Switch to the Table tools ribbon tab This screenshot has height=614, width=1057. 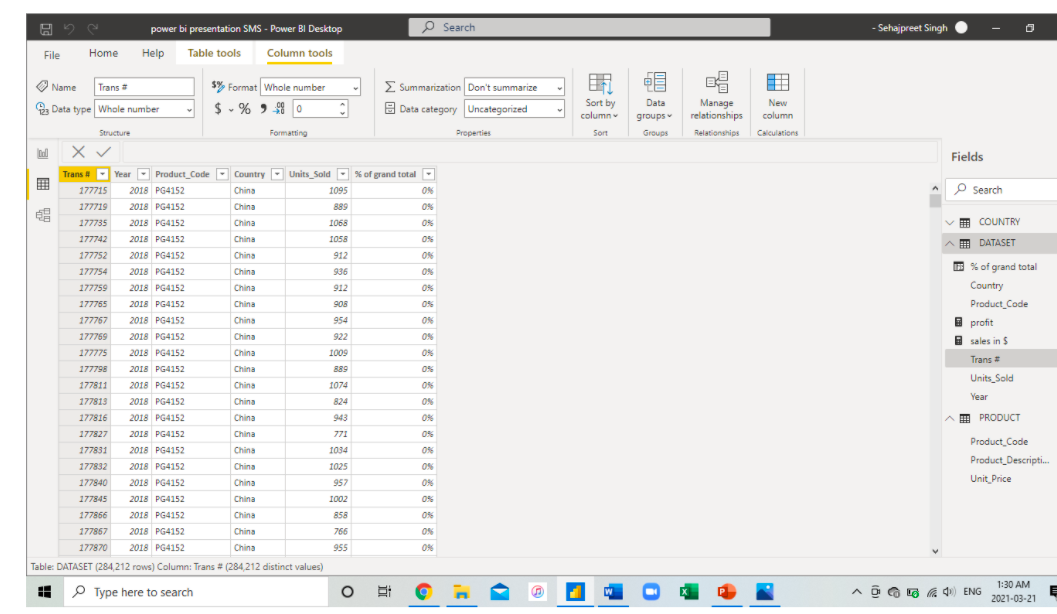(214, 53)
